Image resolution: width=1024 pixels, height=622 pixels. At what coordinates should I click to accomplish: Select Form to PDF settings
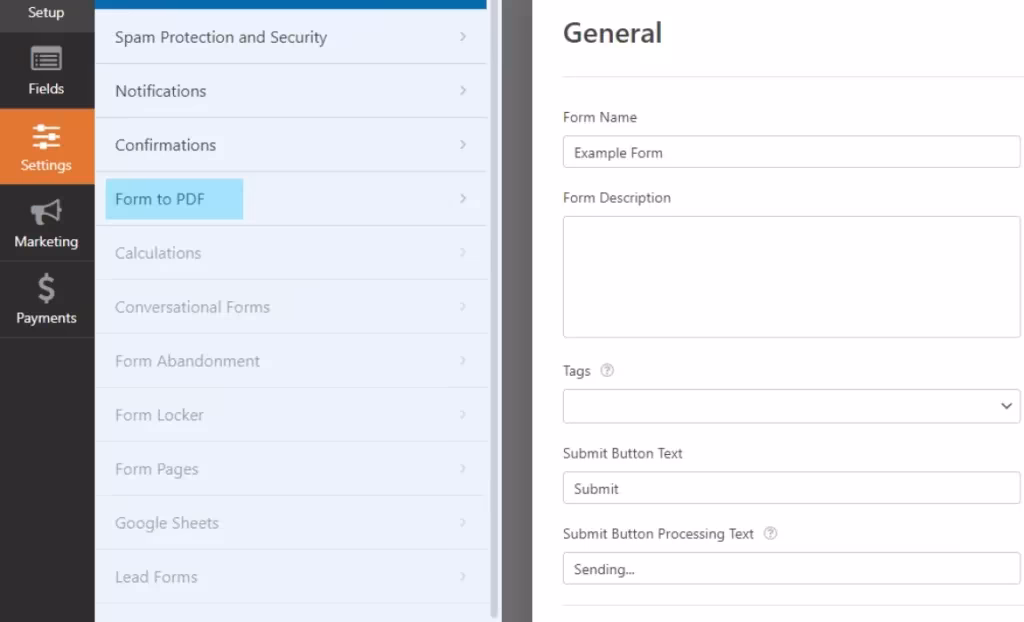[160, 199]
